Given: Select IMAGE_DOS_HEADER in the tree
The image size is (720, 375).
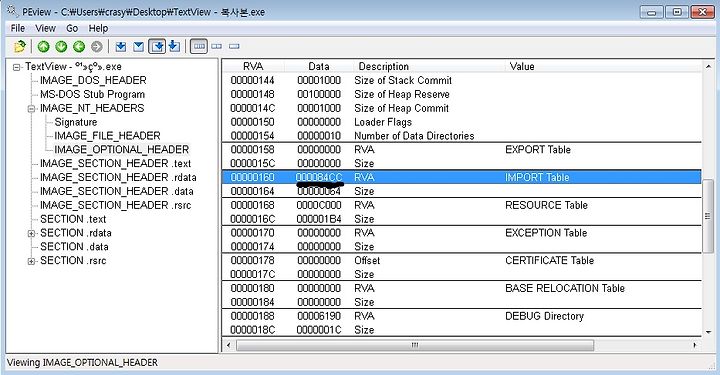Looking at the screenshot, I should pyautogui.click(x=93, y=80).
